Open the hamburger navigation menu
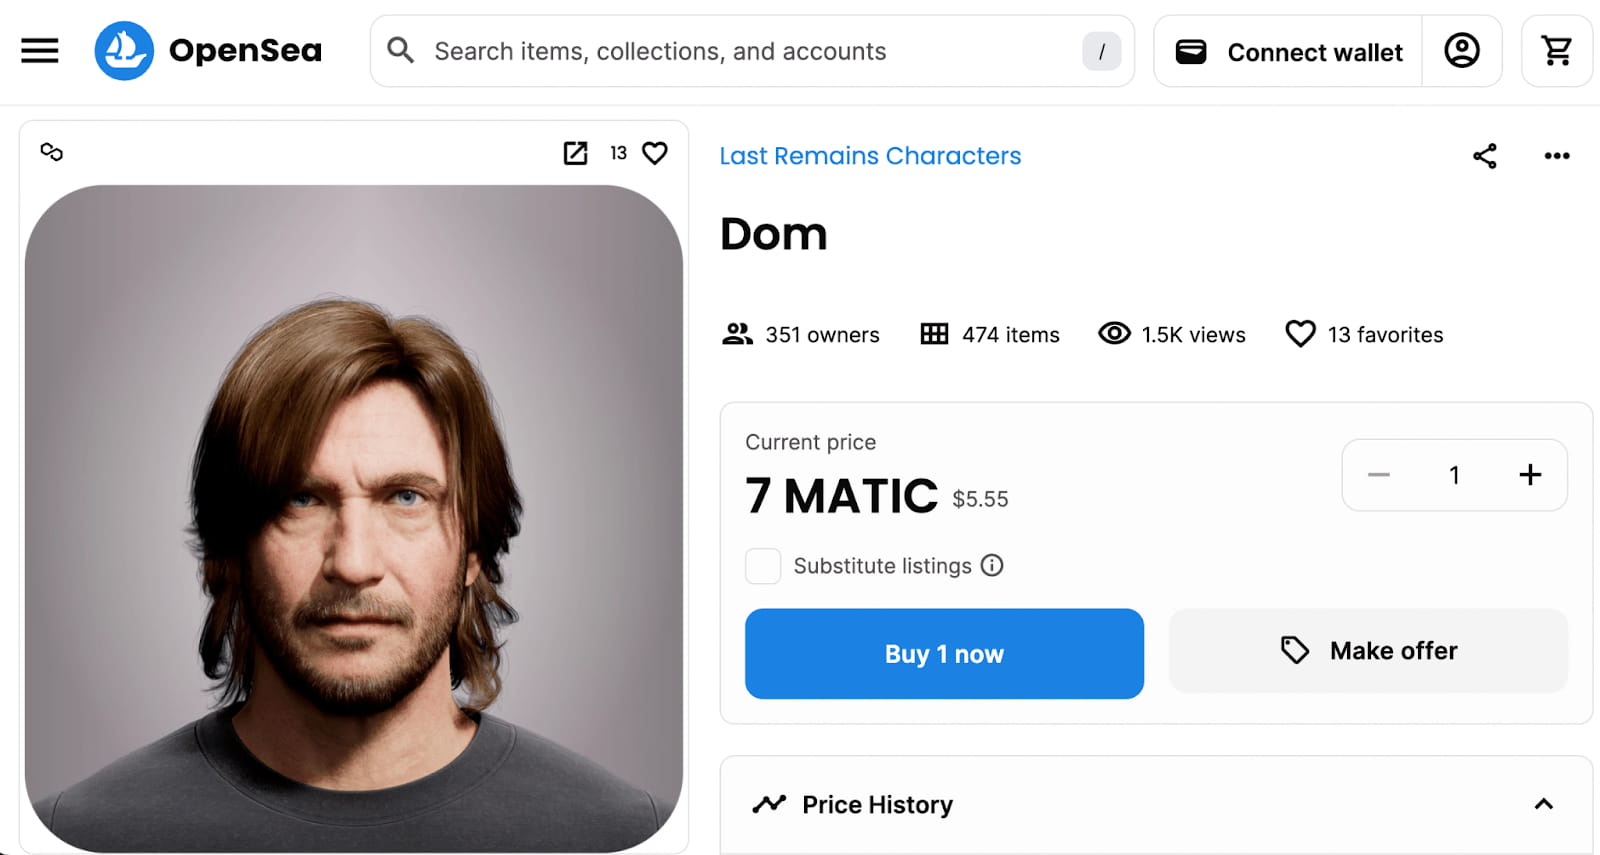The height and width of the screenshot is (855, 1600). (x=40, y=50)
